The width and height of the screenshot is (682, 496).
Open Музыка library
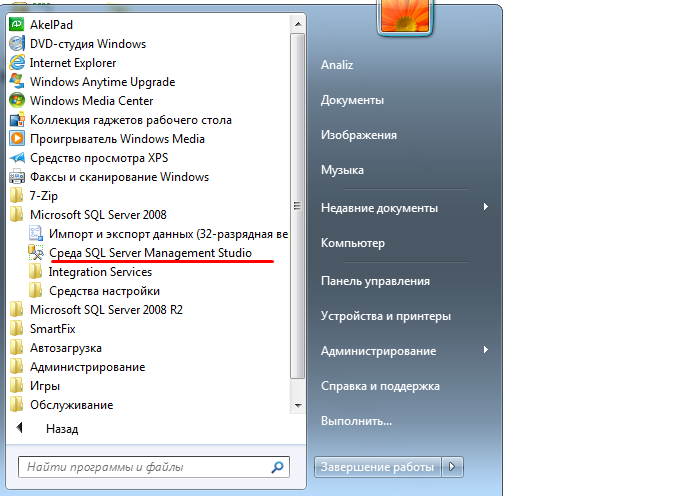[342, 170]
